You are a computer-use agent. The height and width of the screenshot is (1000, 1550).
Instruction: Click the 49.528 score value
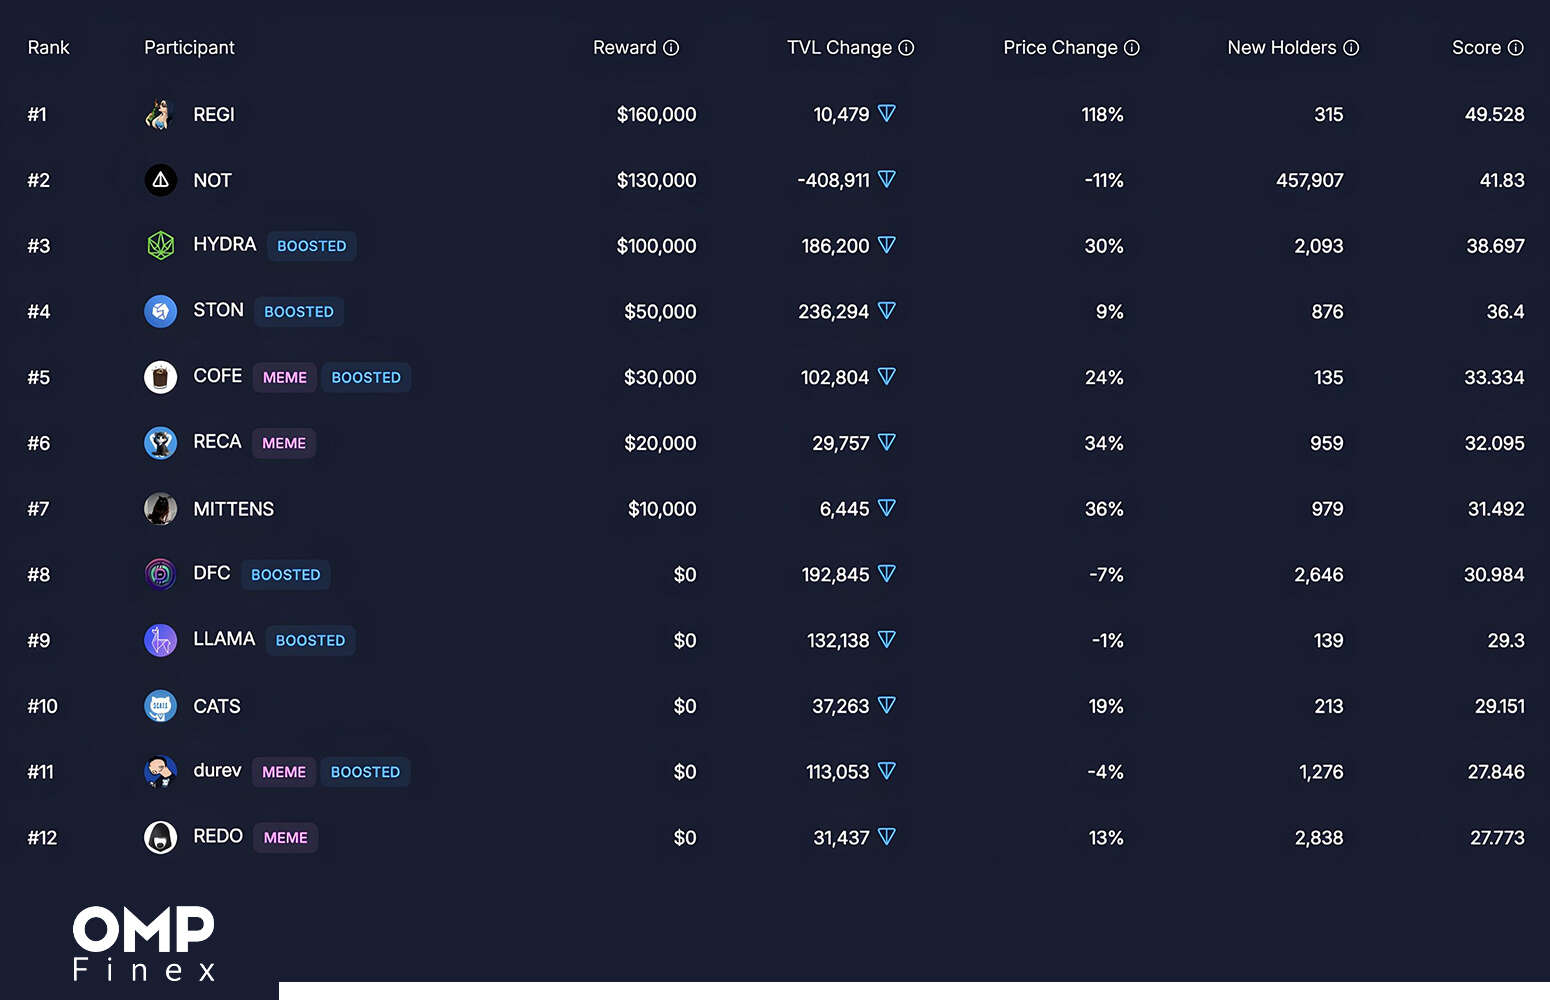(x=1494, y=115)
